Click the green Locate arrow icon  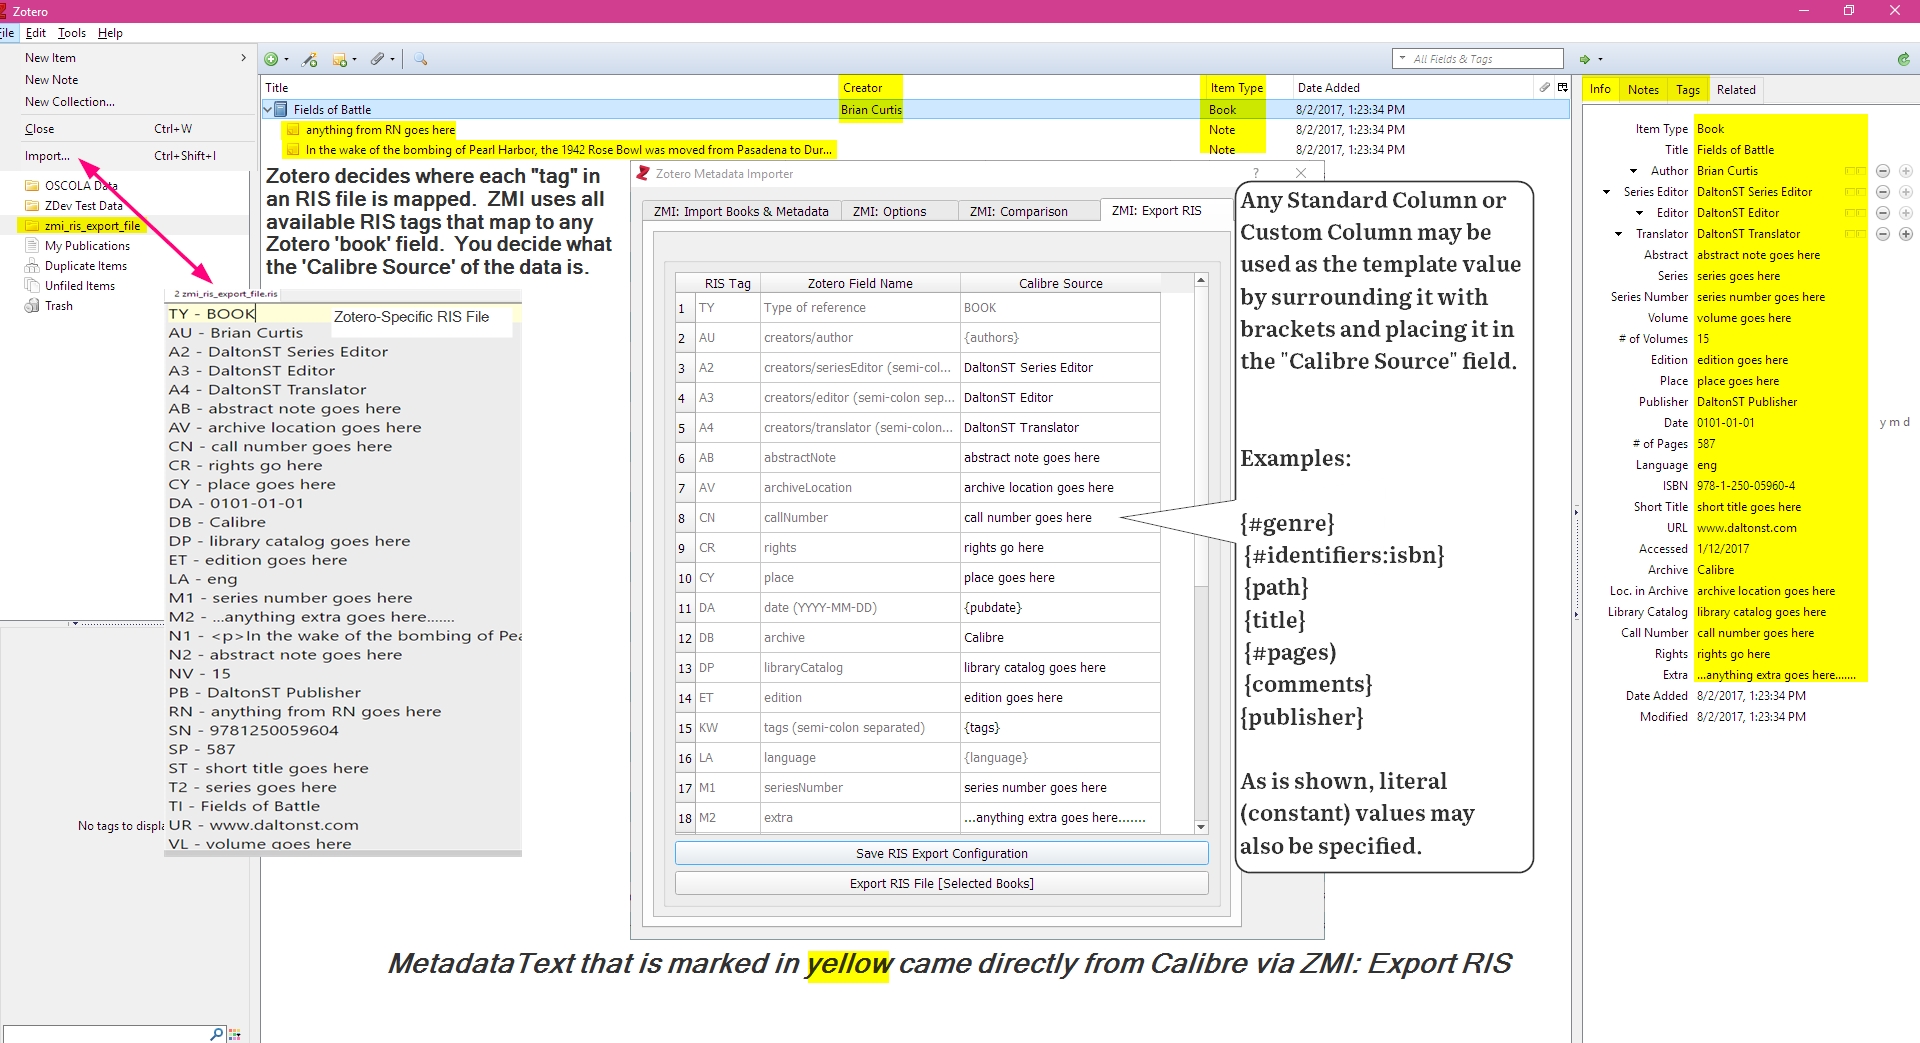(x=1585, y=60)
